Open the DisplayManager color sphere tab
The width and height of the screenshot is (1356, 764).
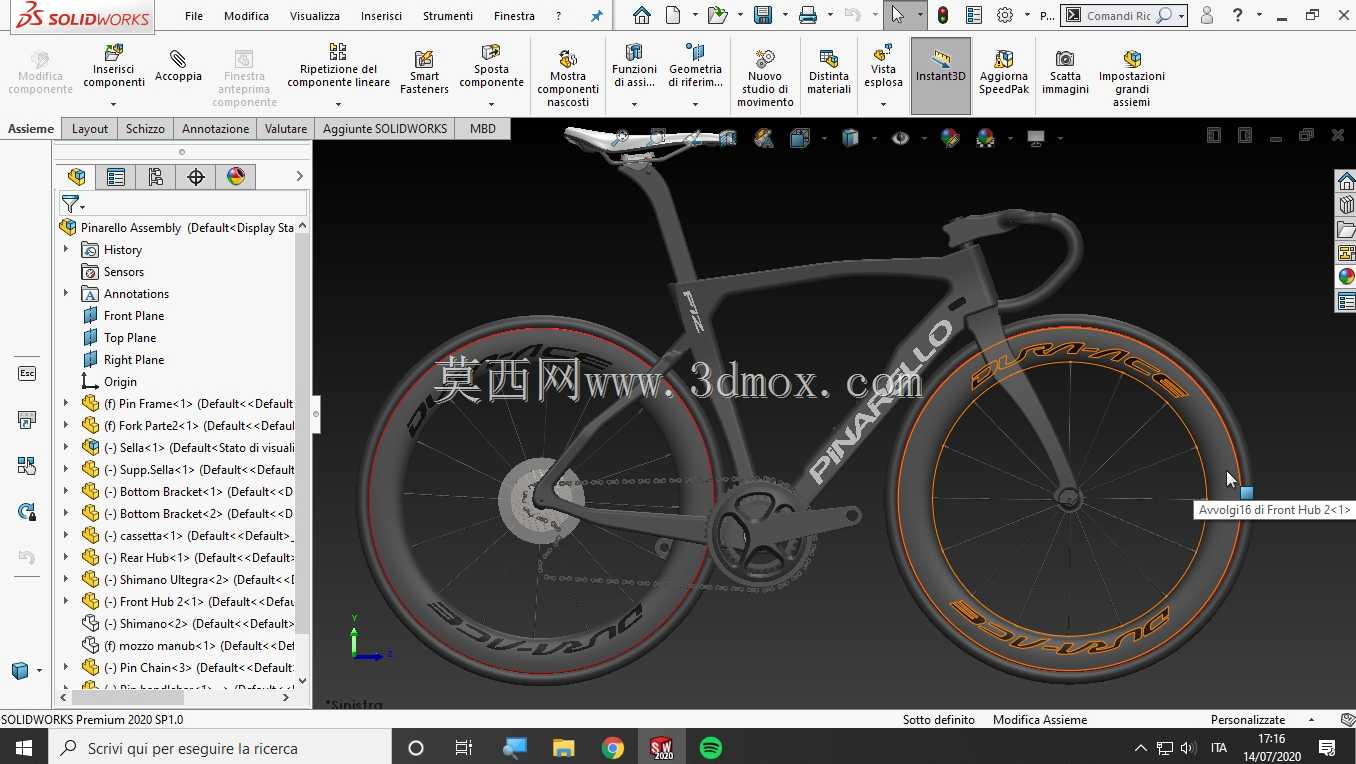click(x=236, y=177)
